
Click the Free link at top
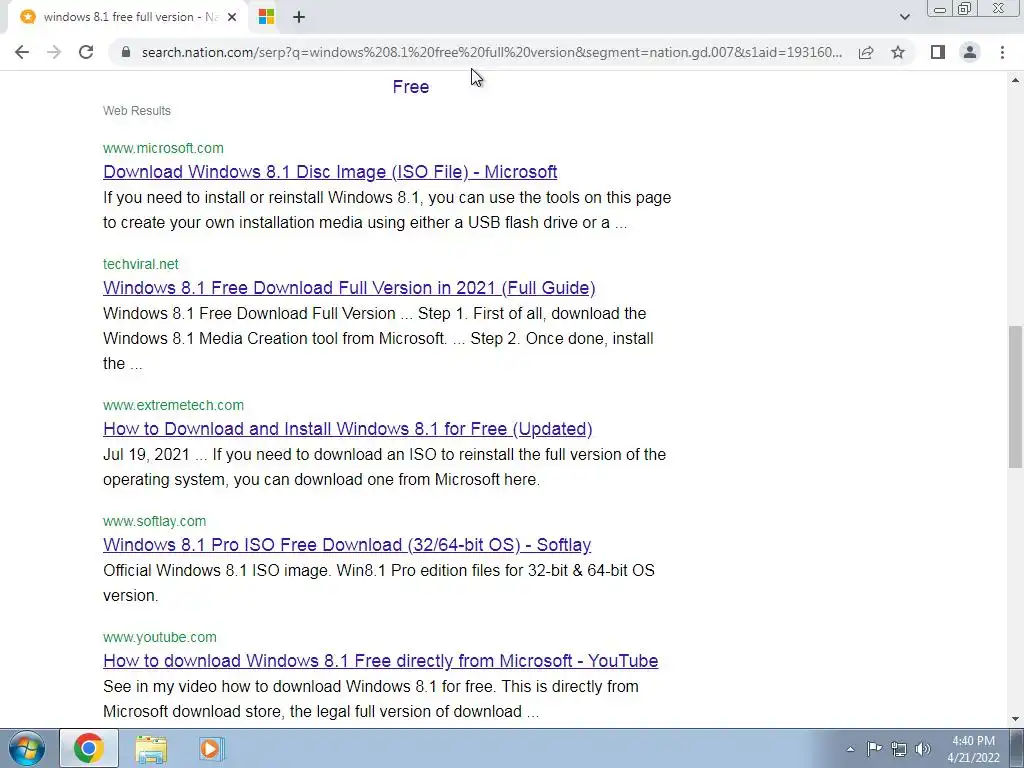click(x=411, y=87)
